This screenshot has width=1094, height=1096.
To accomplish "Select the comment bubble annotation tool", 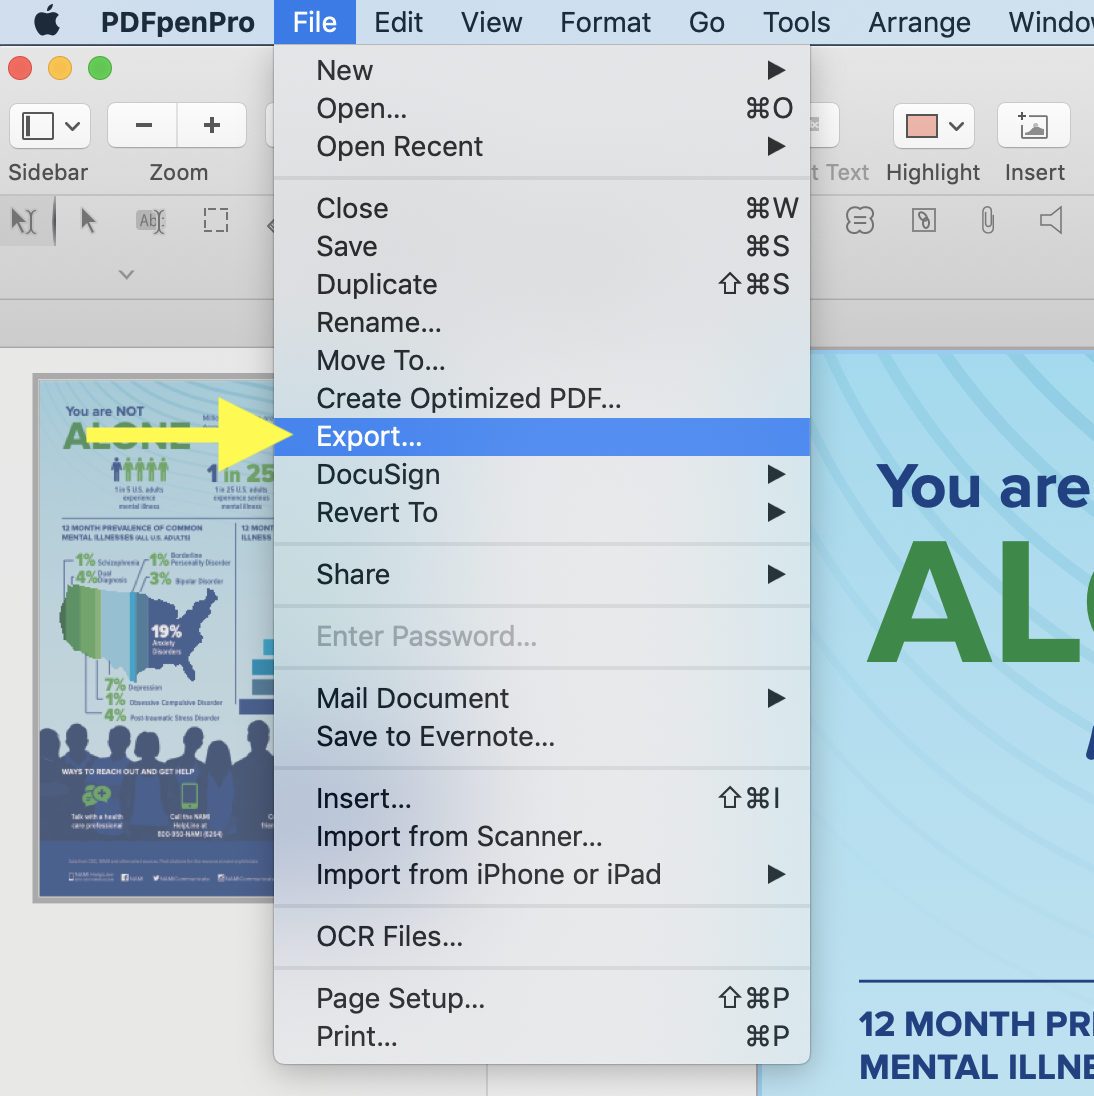I will point(860,220).
